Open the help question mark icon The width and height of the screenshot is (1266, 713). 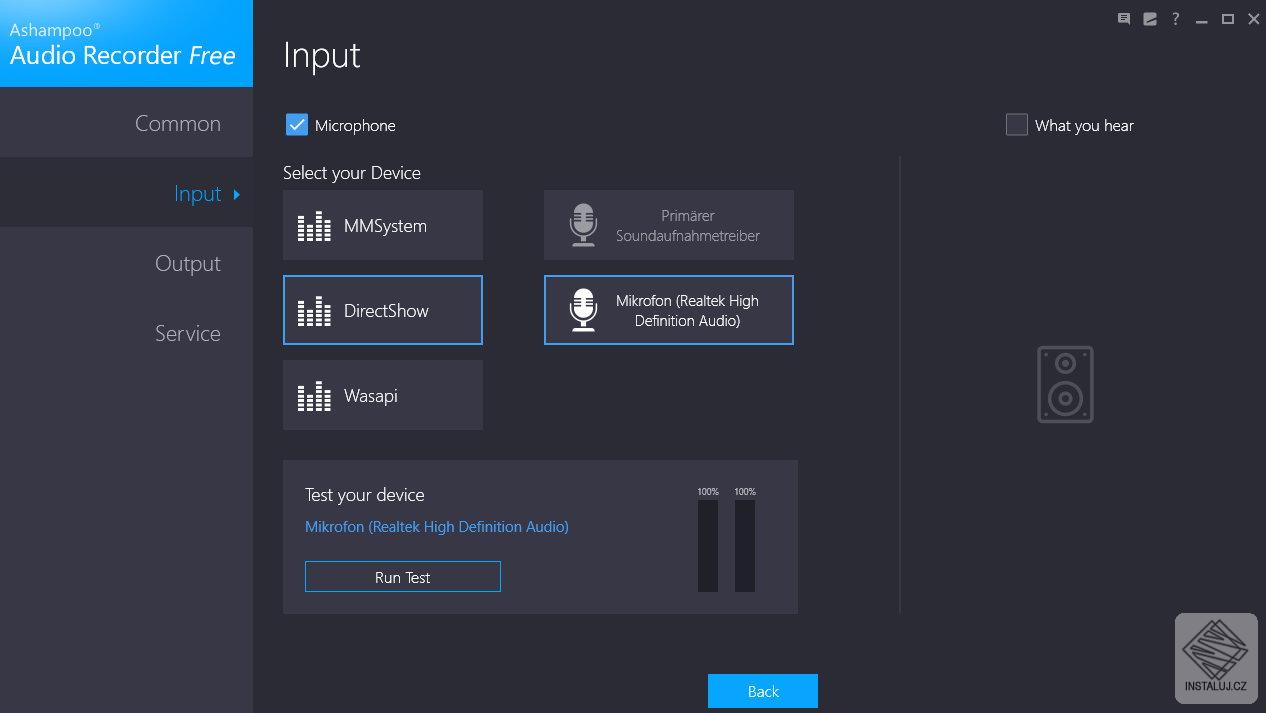pyautogui.click(x=1176, y=19)
